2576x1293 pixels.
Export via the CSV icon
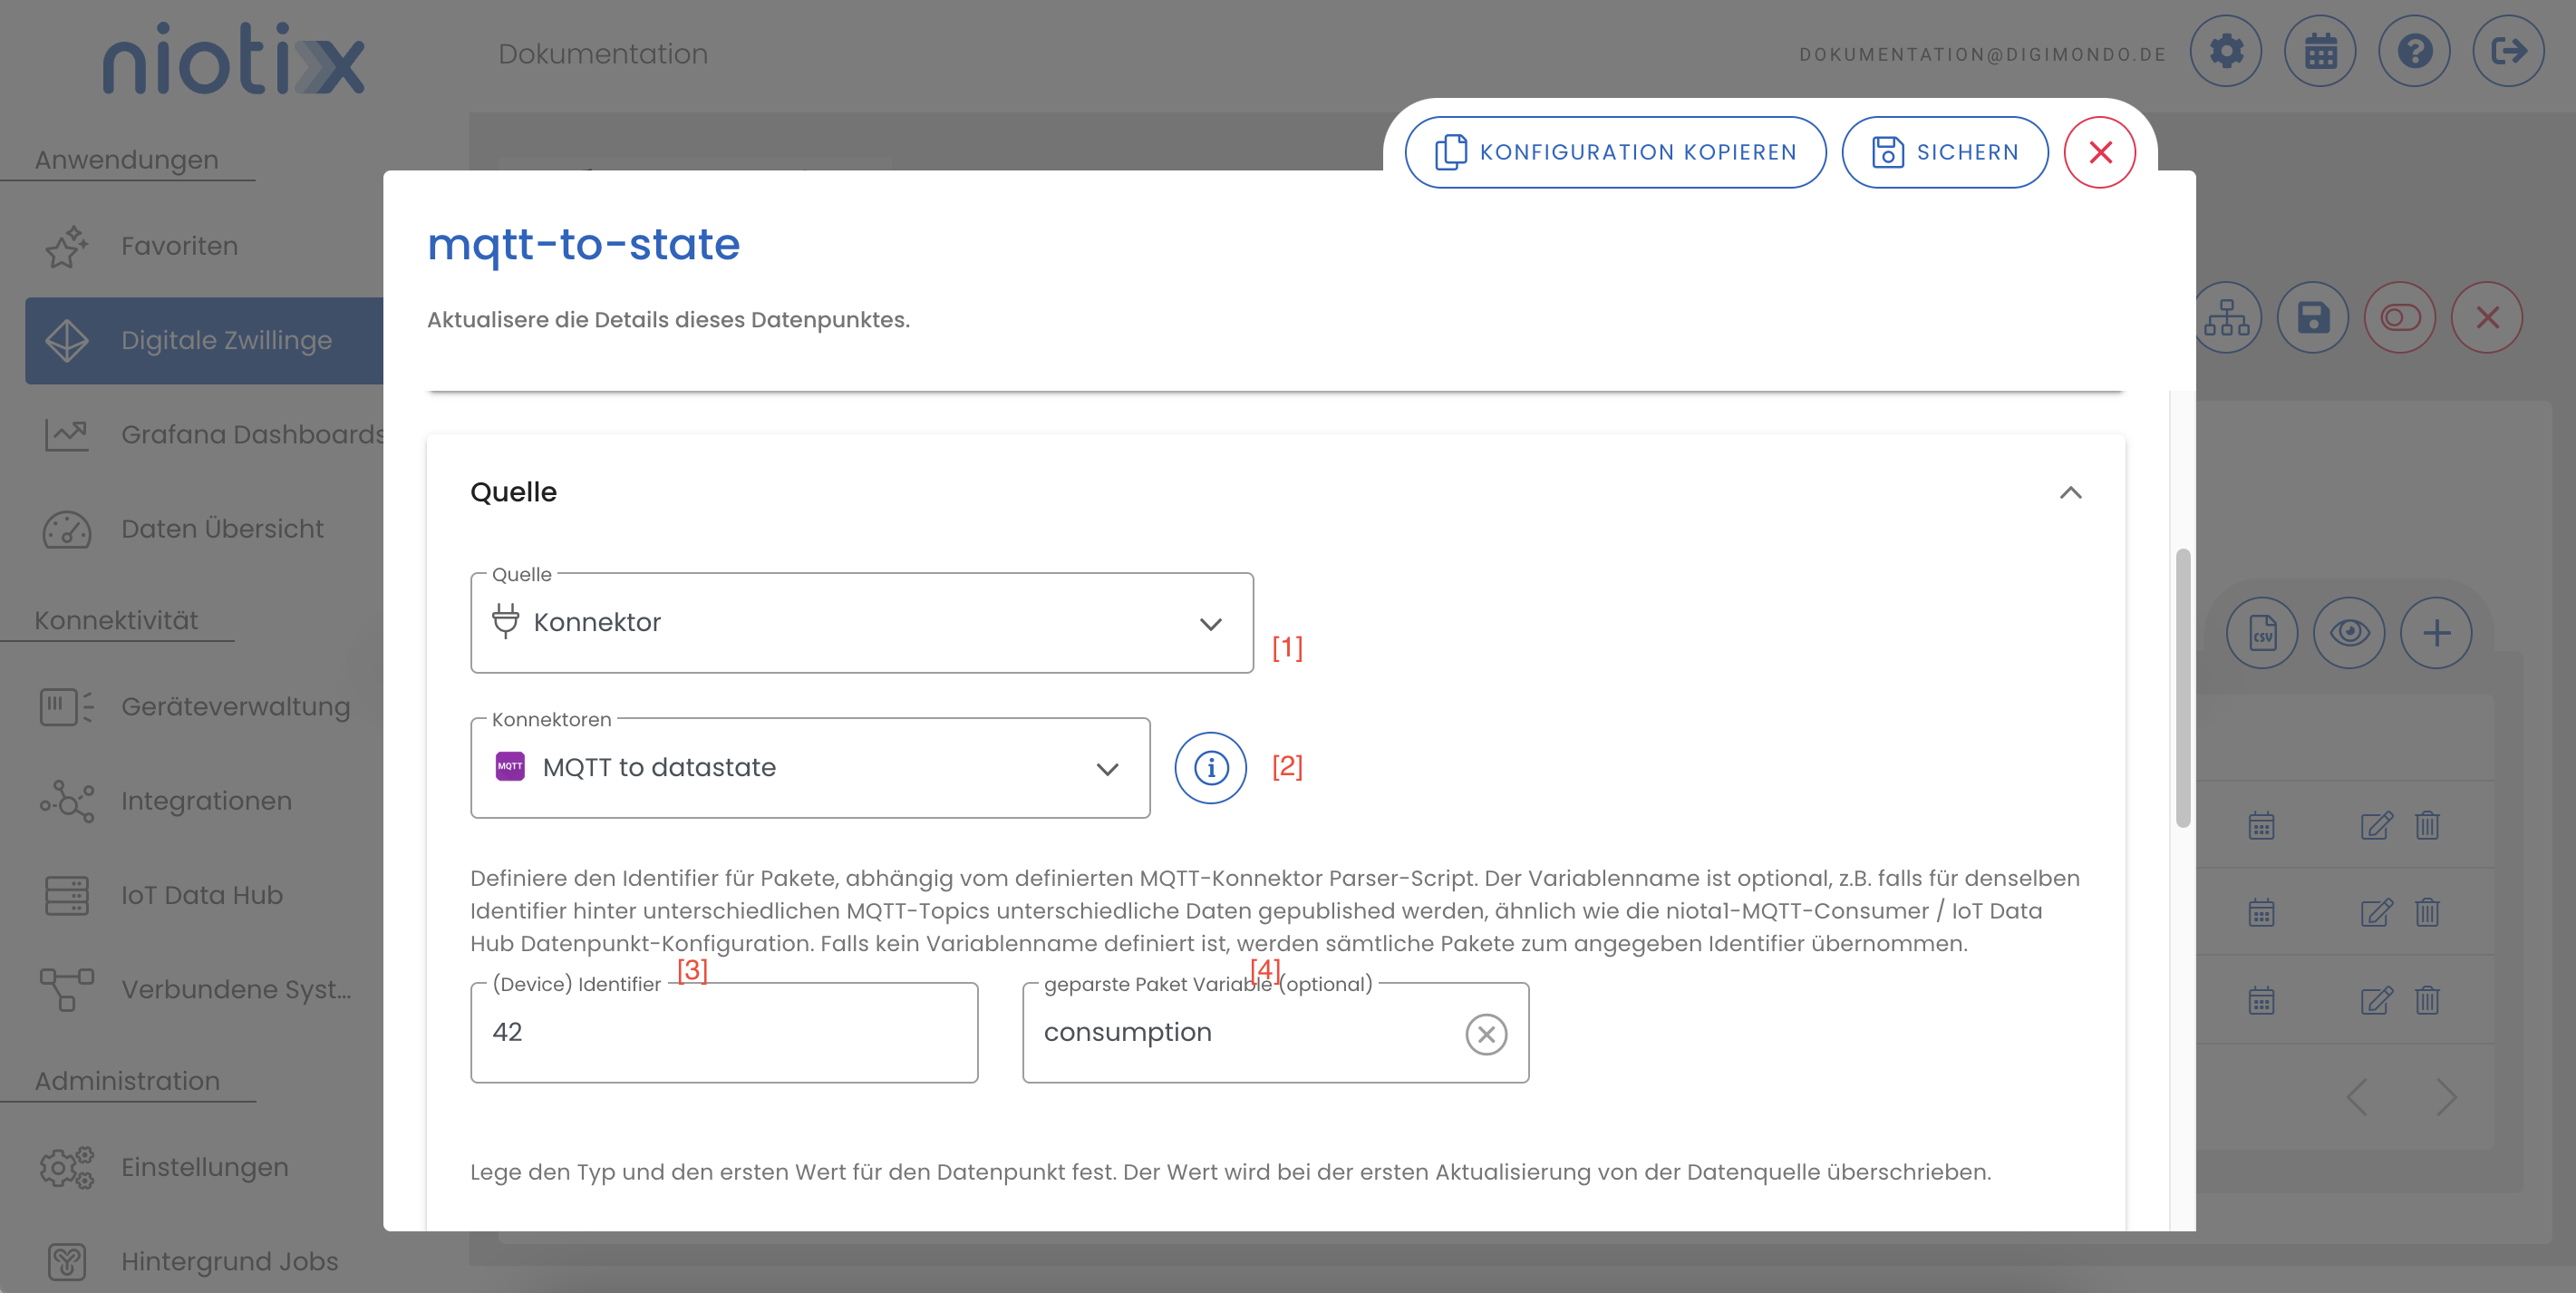click(x=2262, y=633)
